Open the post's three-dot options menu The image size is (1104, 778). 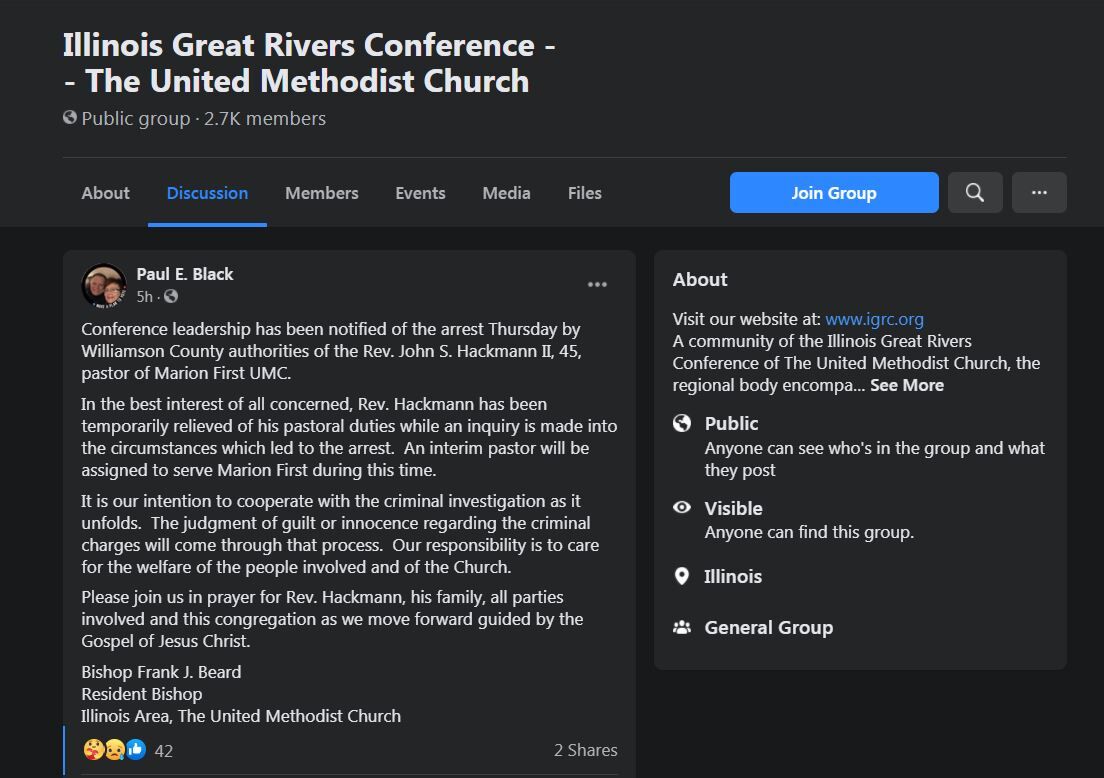click(597, 285)
